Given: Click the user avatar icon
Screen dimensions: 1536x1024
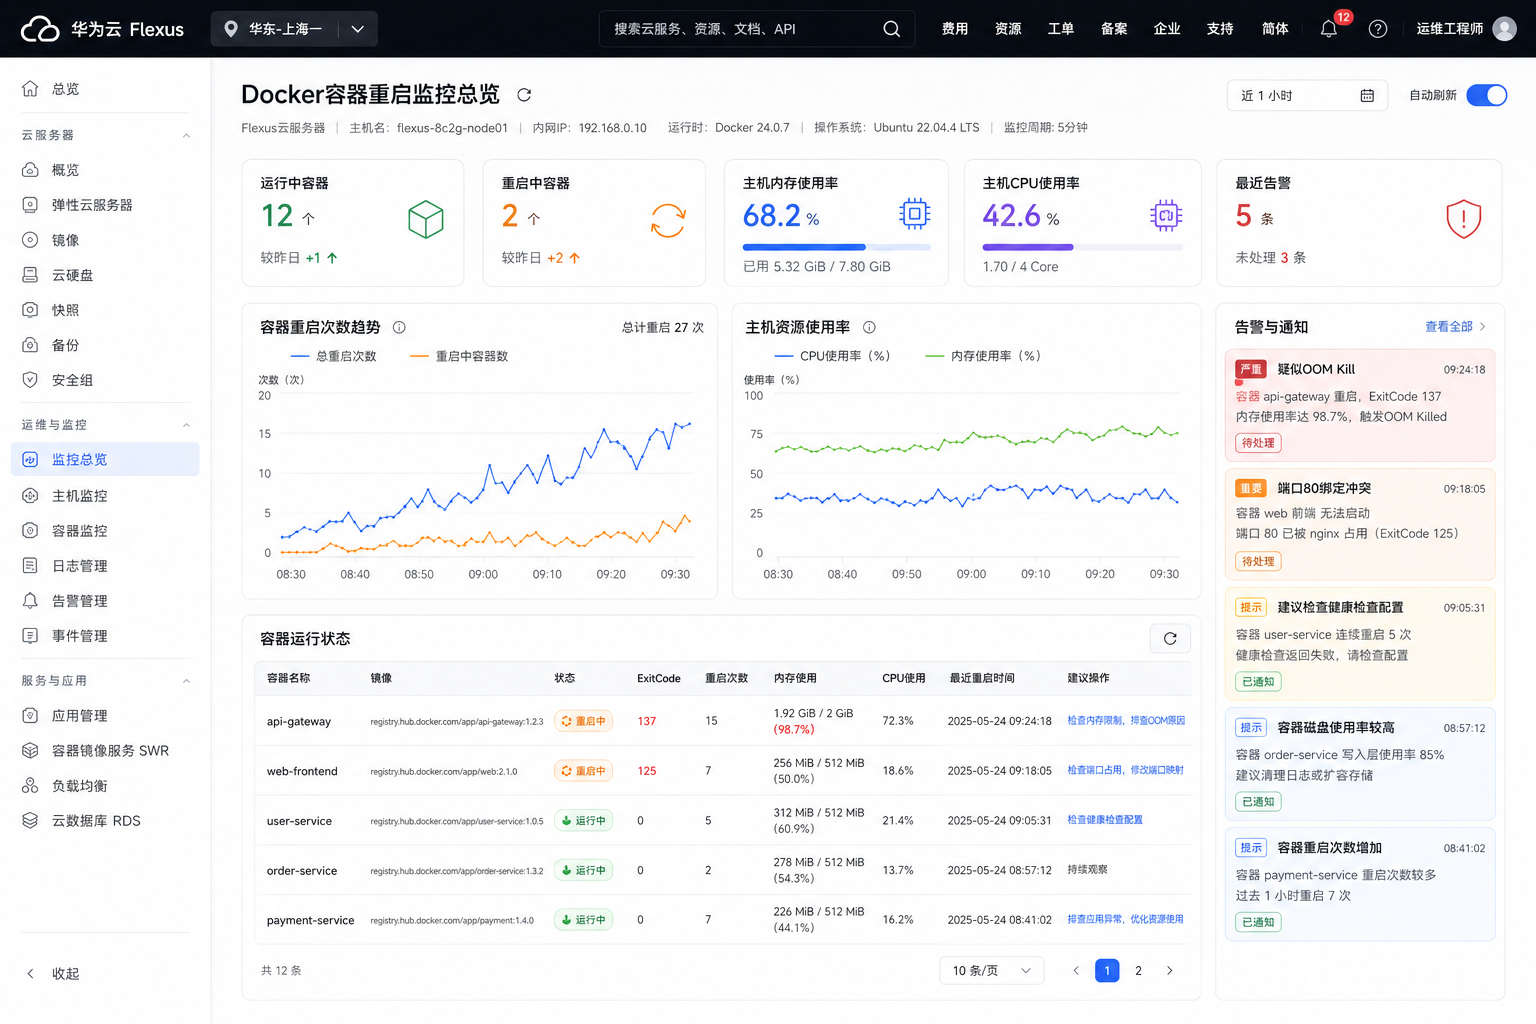Looking at the screenshot, I should coord(1504,29).
